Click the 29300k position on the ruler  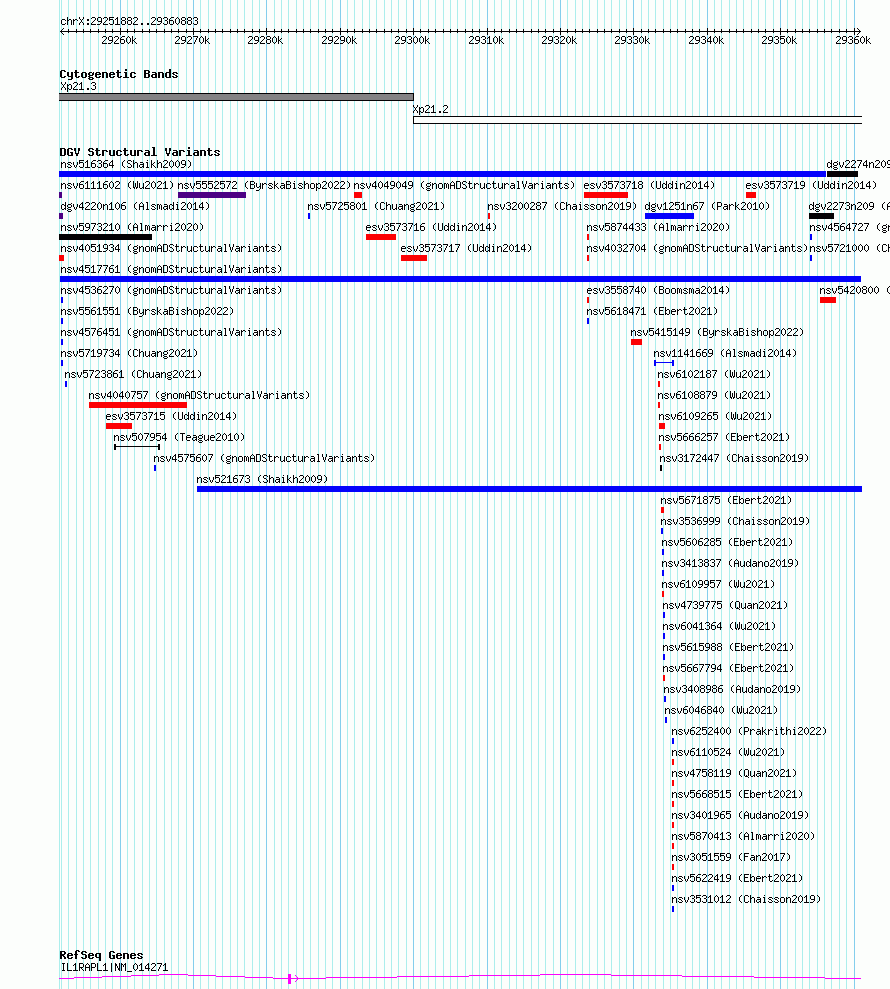pyautogui.click(x=412, y=40)
